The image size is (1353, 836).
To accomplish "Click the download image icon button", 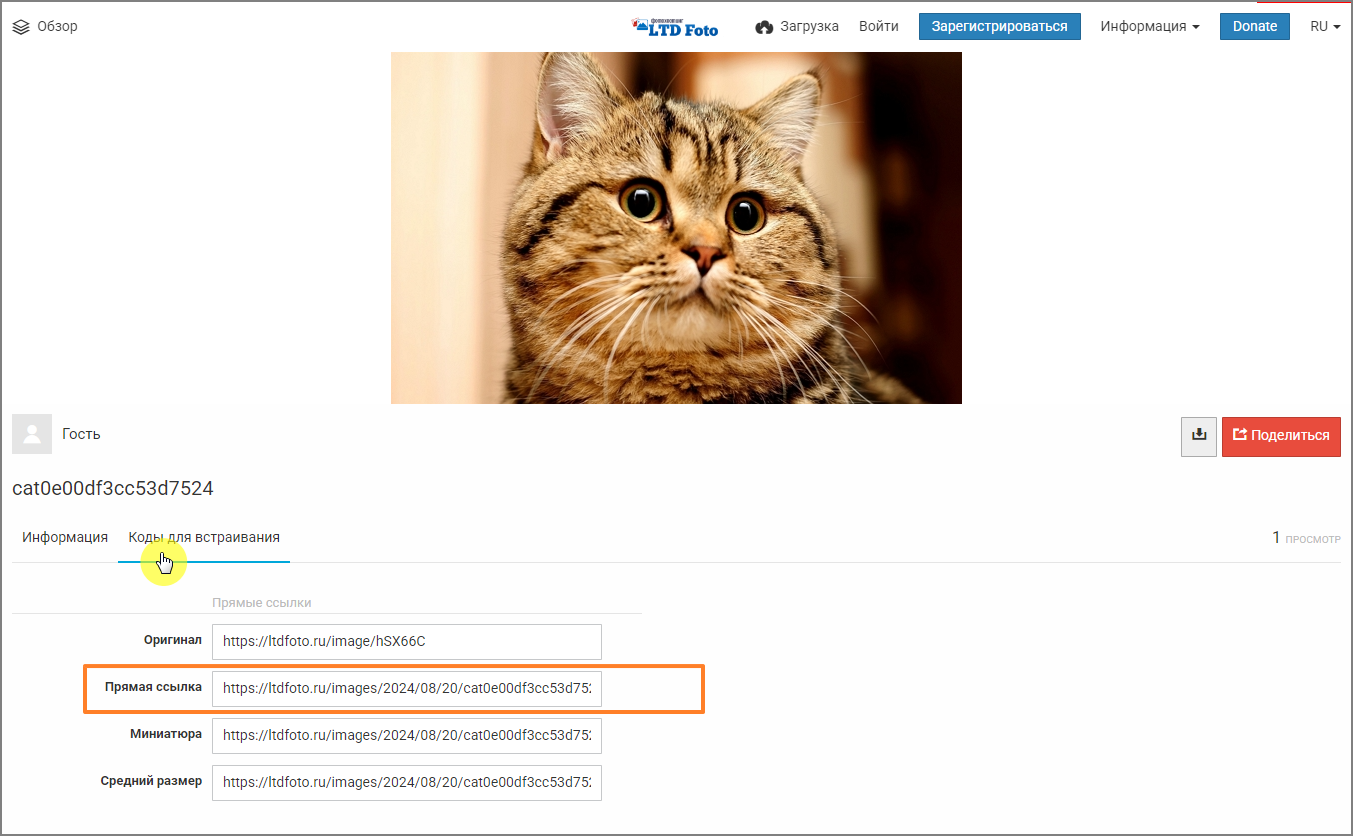I will tap(1199, 436).
